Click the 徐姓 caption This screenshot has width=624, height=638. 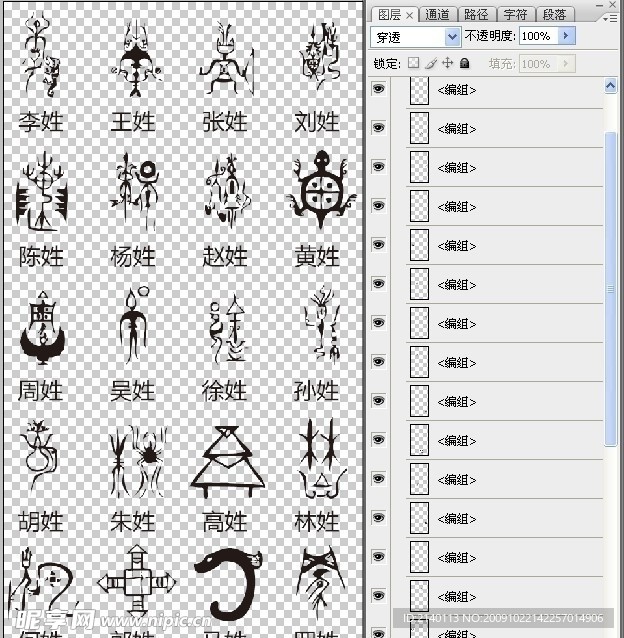tap(225, 391)
